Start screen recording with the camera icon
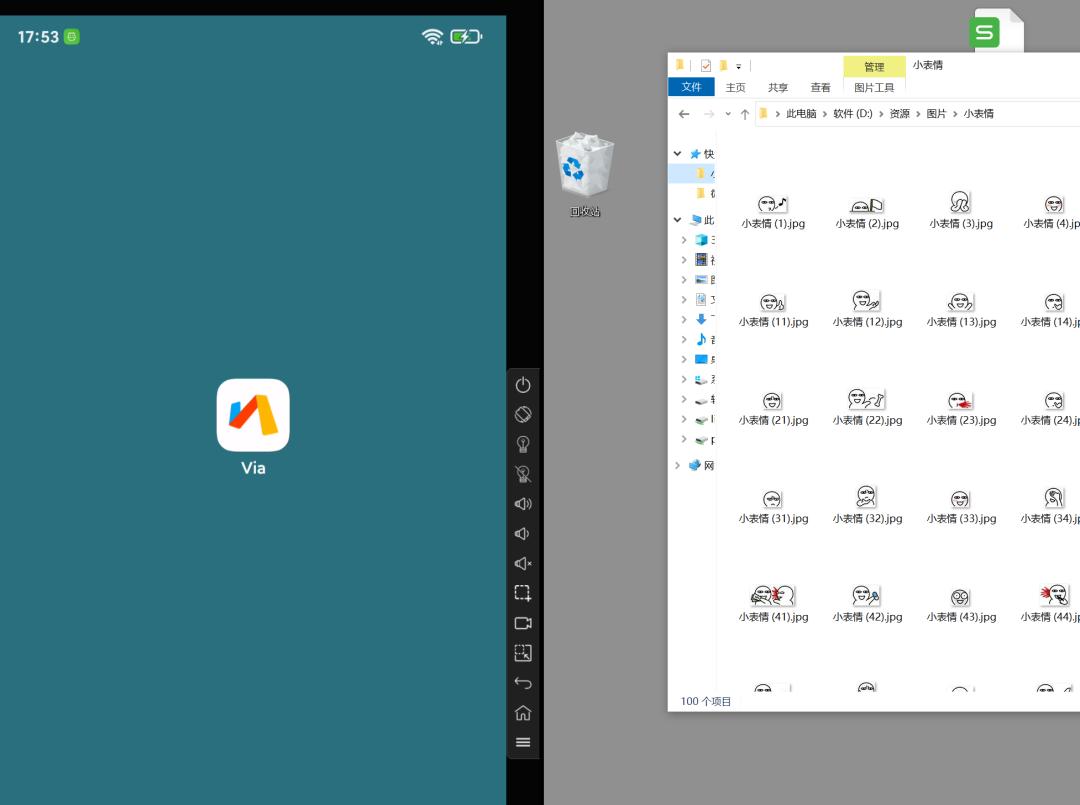 tap(522, 623)
